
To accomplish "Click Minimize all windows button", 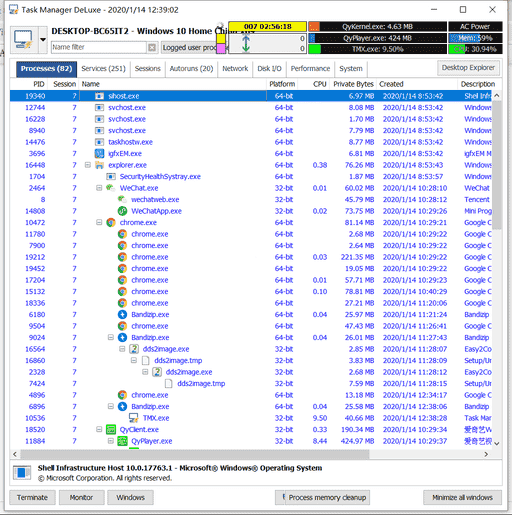I will 462,497.
